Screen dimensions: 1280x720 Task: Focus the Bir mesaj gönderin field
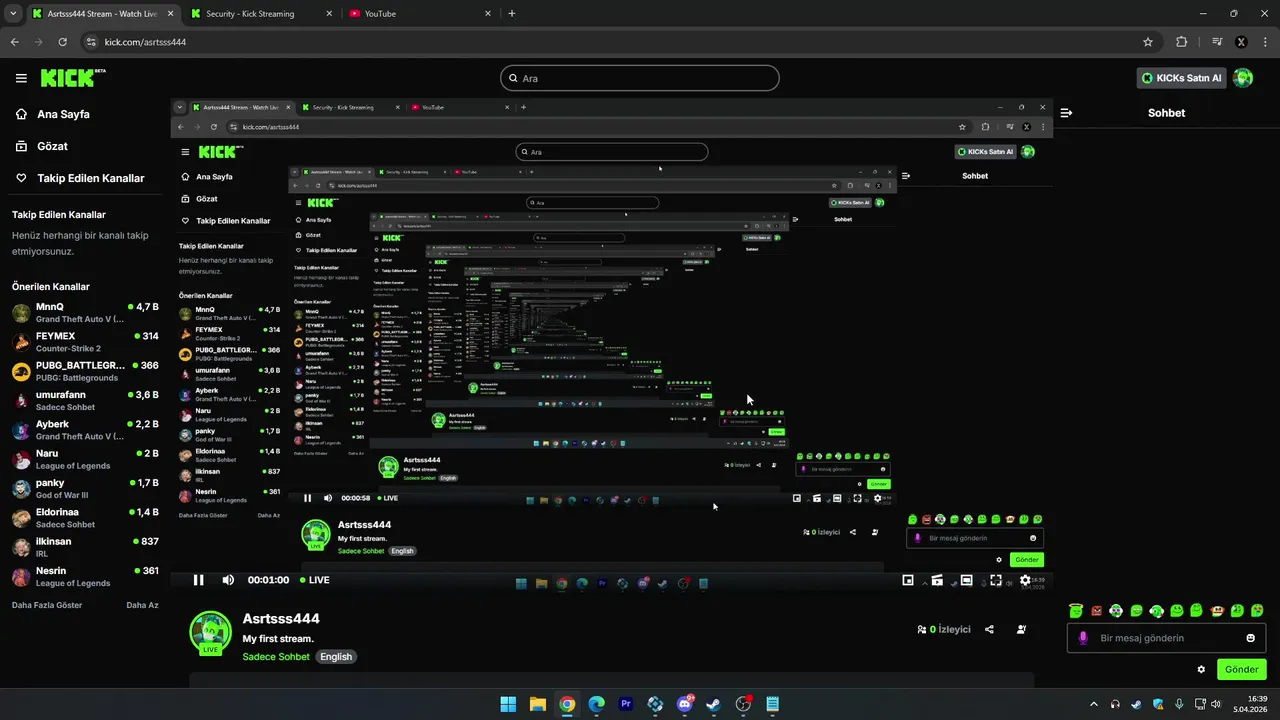click(x=1167, y=638)
